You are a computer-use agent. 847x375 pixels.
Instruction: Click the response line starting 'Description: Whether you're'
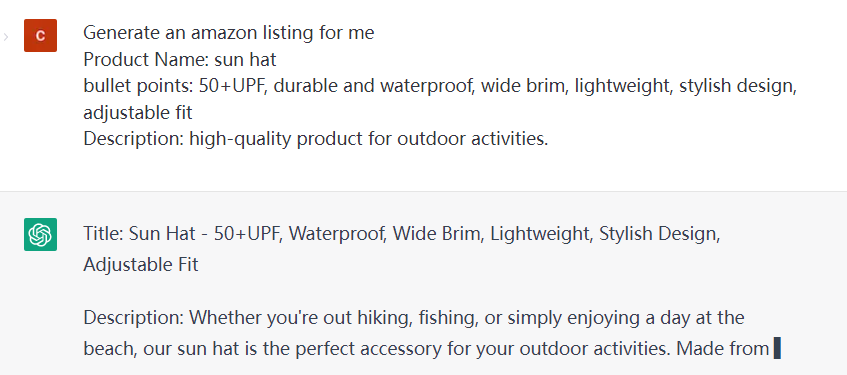(x=414, y=317)
